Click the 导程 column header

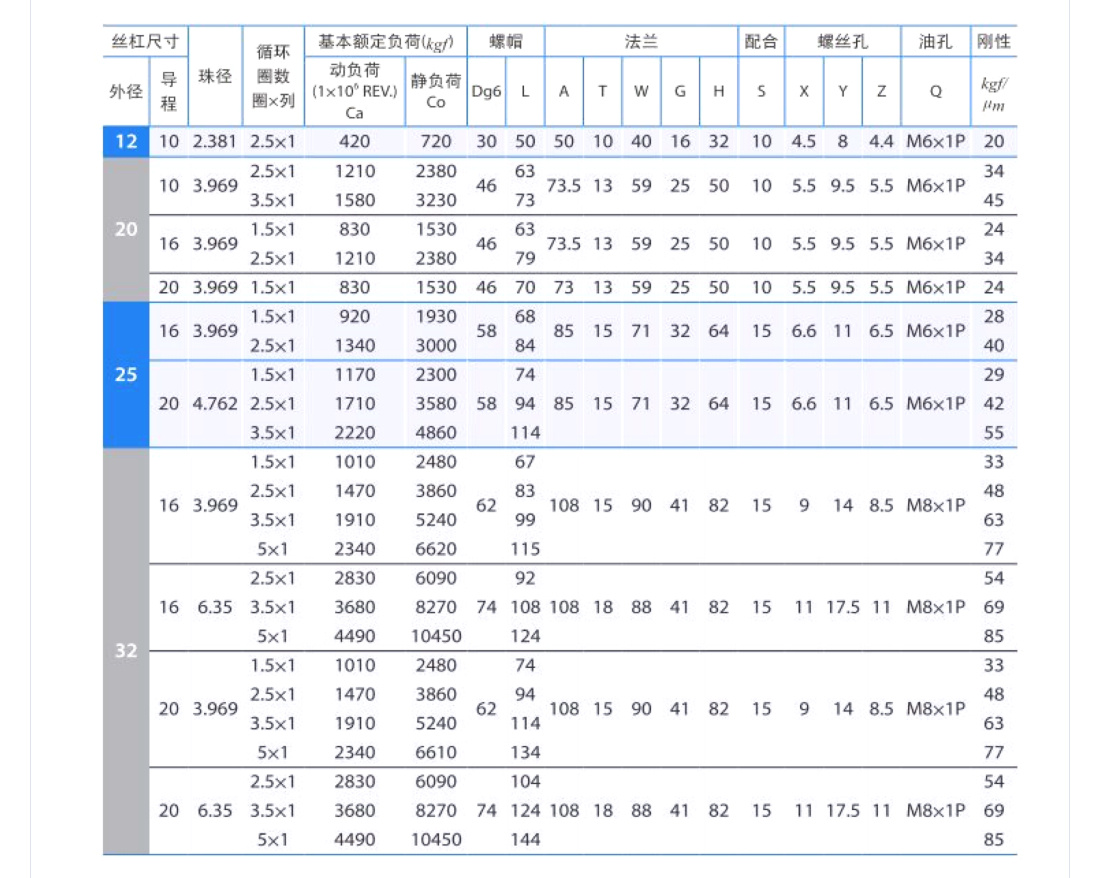click(x=168, y=91)
